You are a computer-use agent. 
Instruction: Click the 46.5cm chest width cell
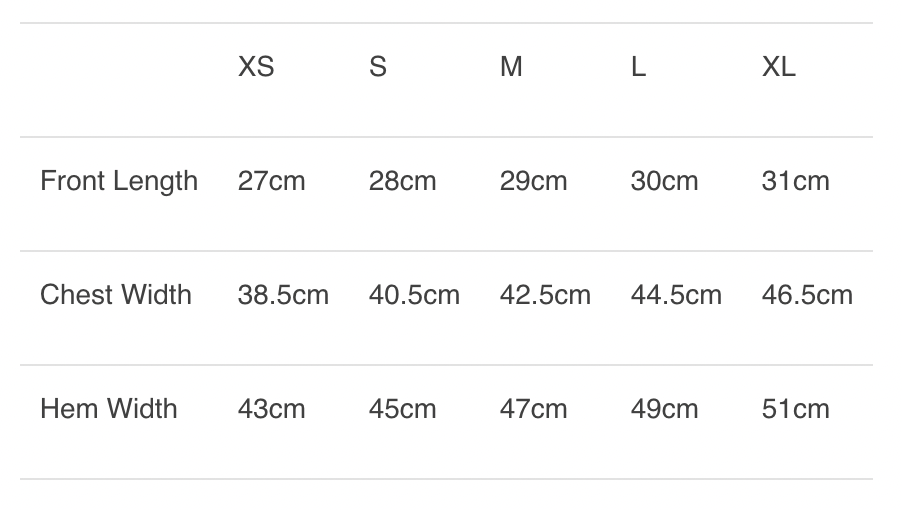click(x=807, y=295)
